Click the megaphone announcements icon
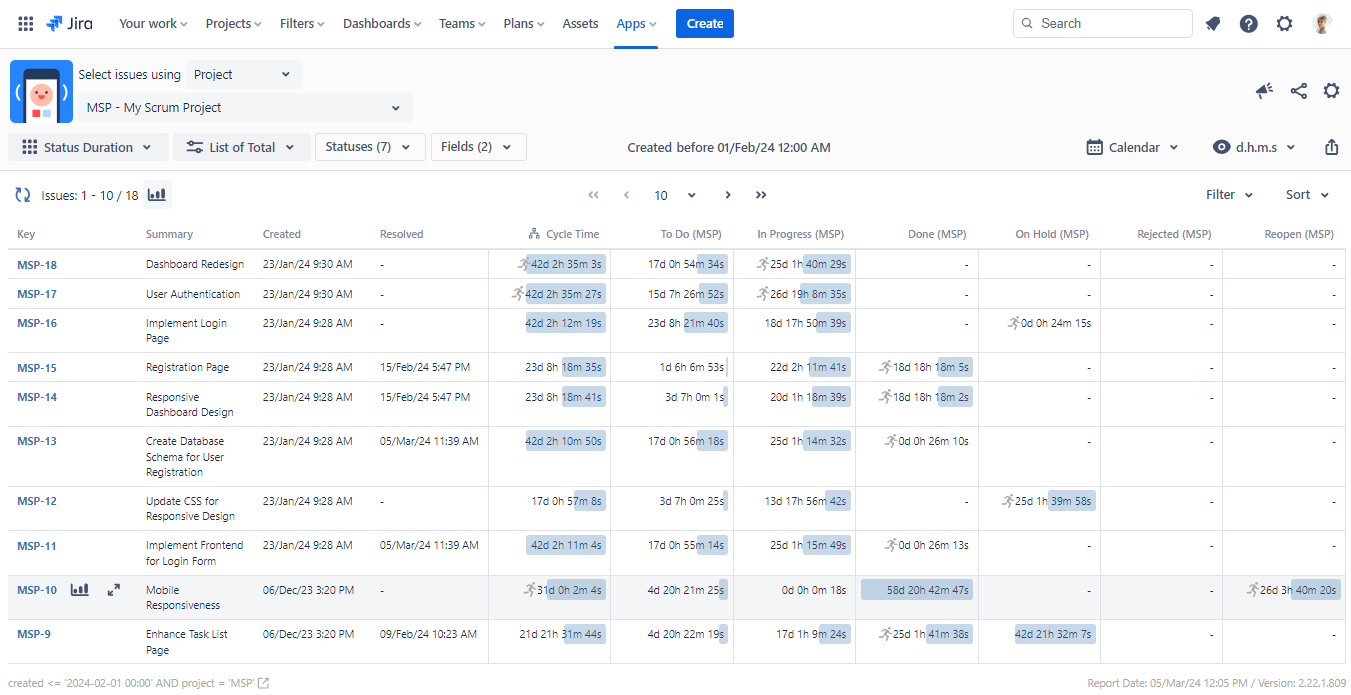 pyautogui.click(x=1264, y=90)
